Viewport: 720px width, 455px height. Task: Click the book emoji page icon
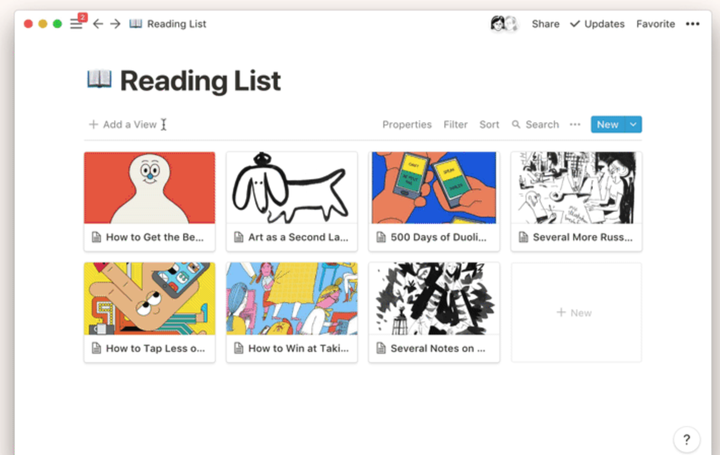[99, 80]
